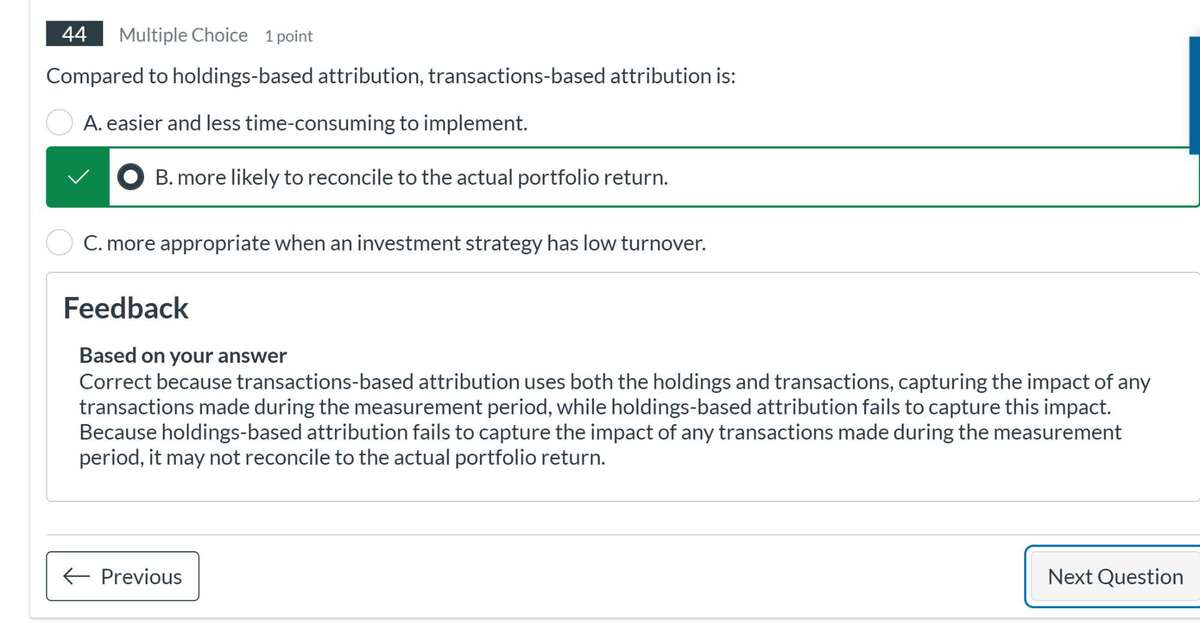Click the word Previous on the back button
The image size is (1200, 628).
pyautogui.click(x=141, y=576)
